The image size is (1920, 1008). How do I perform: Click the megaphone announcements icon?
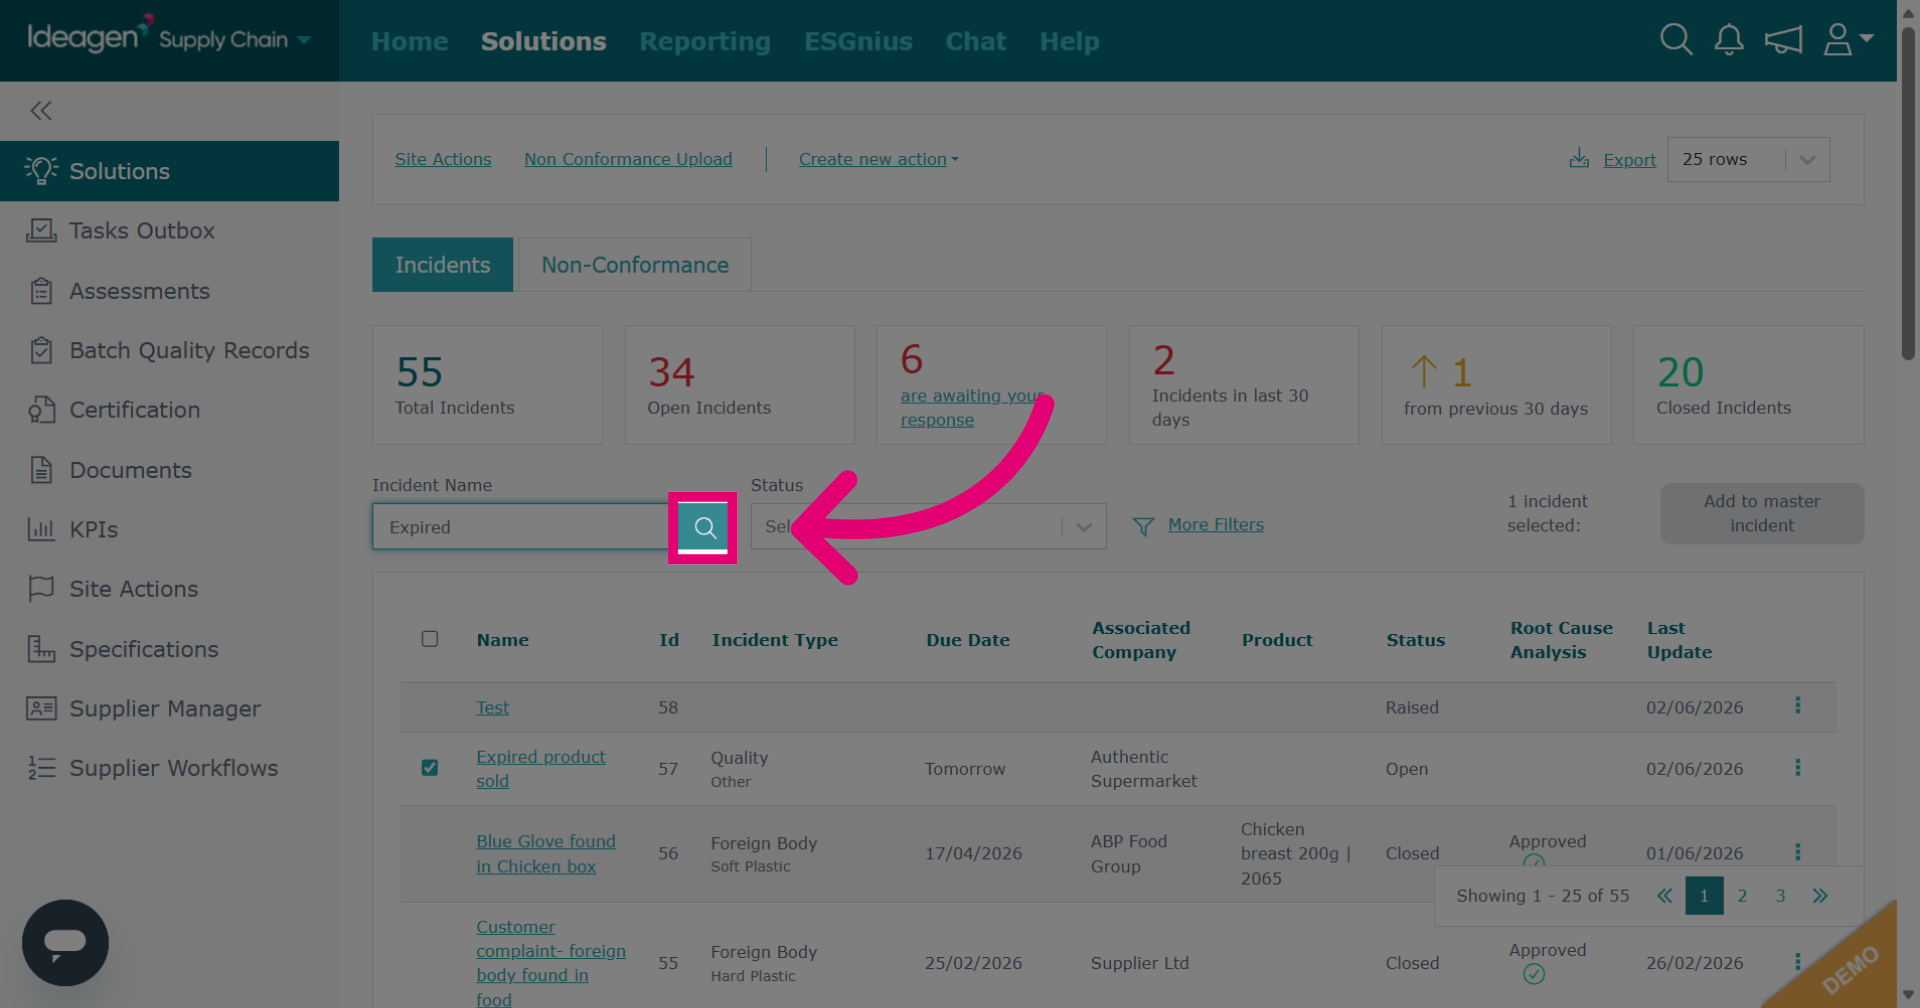(x=1783, y=40)
